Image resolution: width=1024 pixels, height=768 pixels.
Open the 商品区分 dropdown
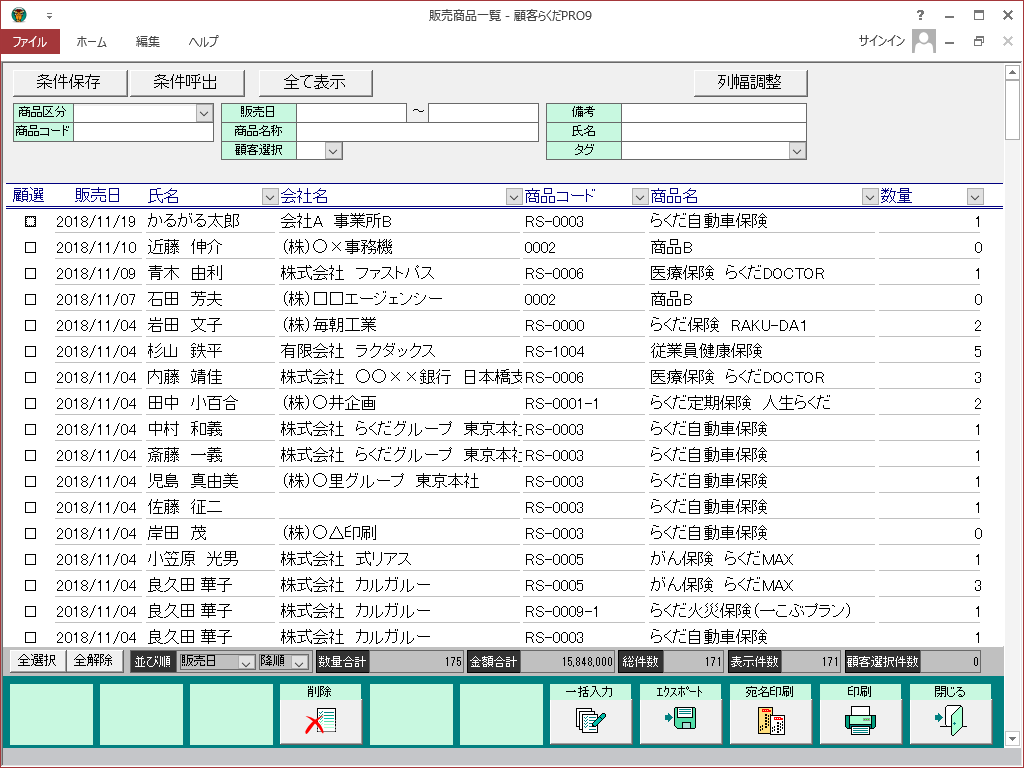(x=204, y=113)
